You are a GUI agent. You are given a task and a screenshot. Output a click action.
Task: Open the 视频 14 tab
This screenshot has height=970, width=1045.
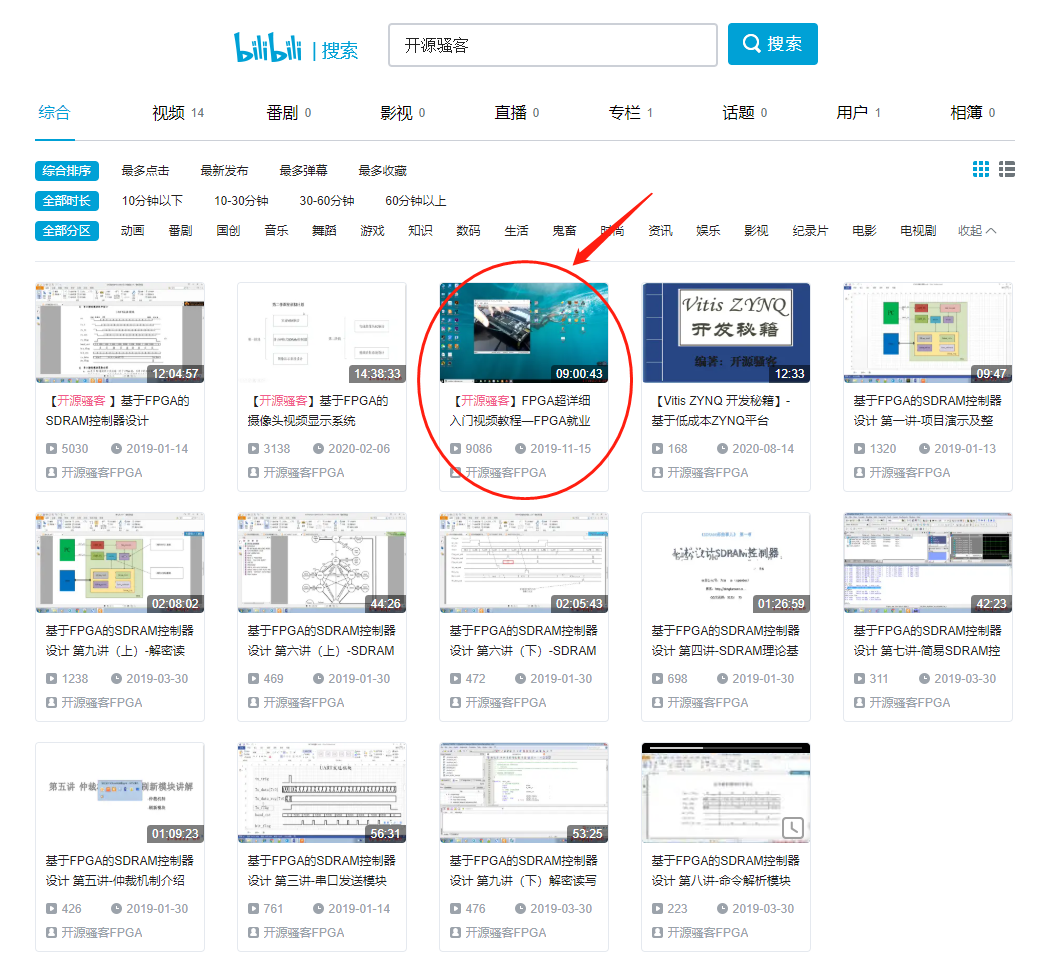(x=178, y=113)
